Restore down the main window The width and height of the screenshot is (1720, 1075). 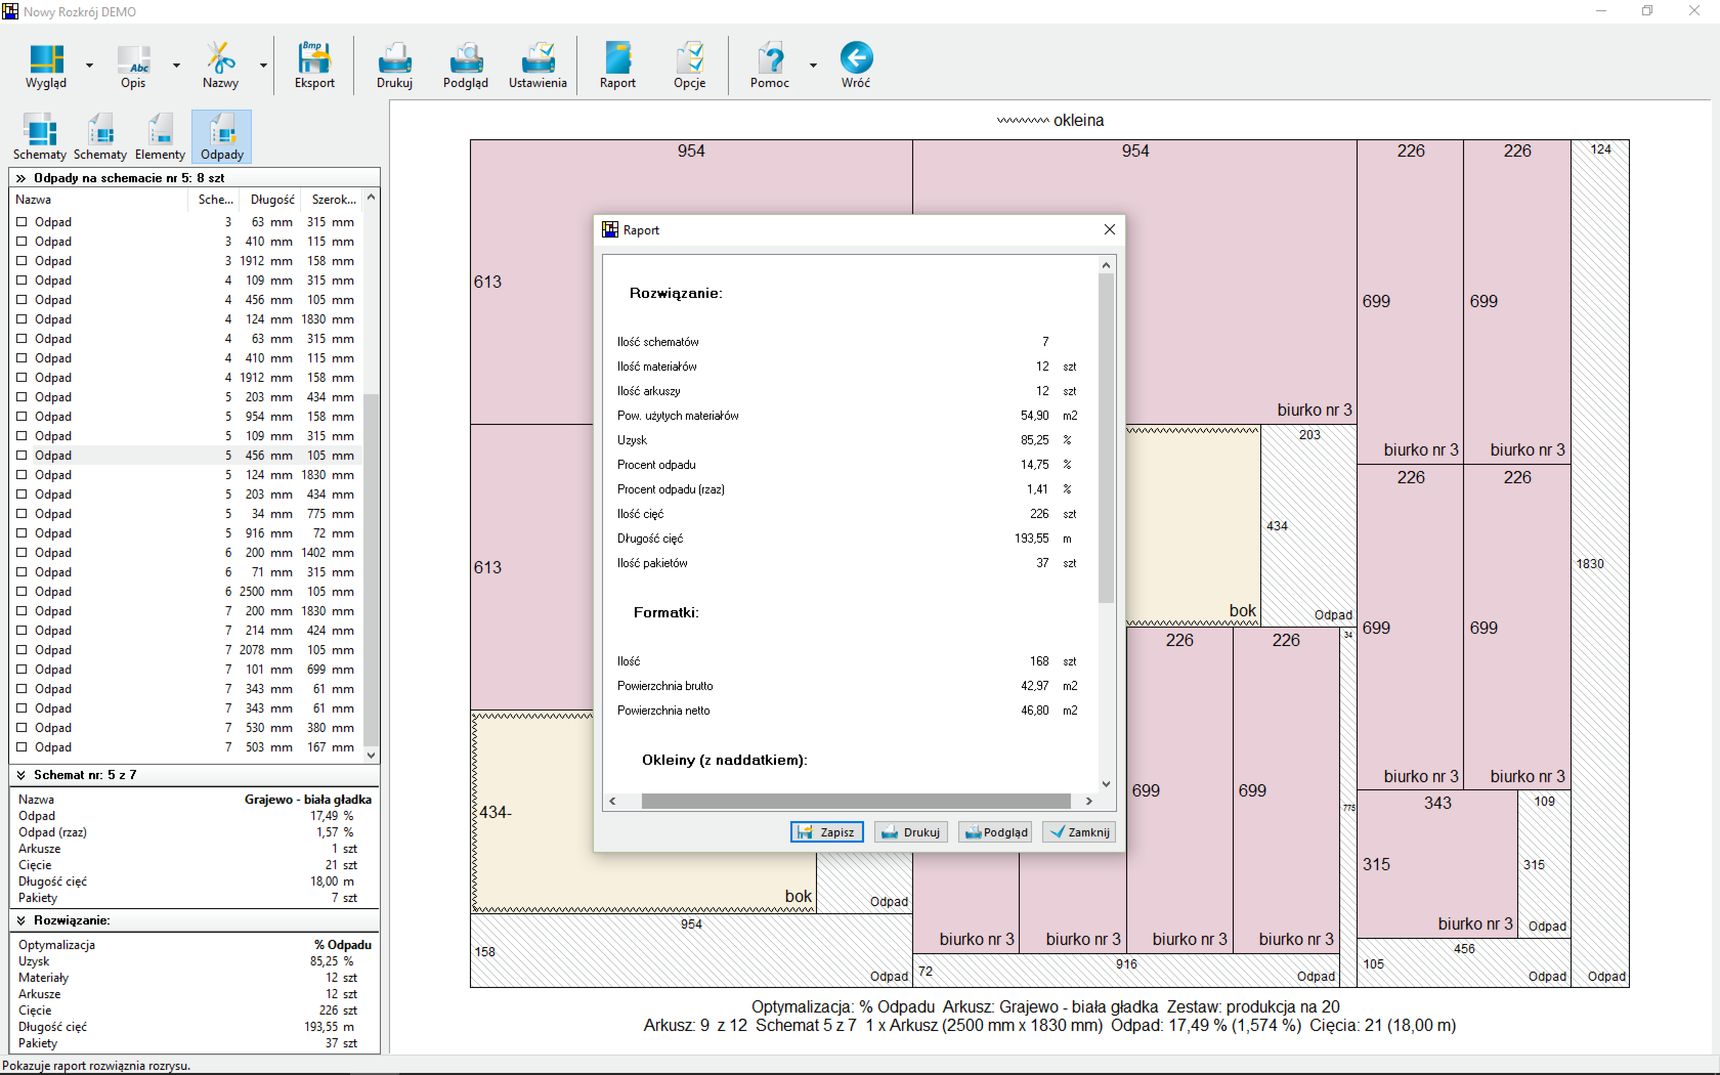(x=1647, y=11)
